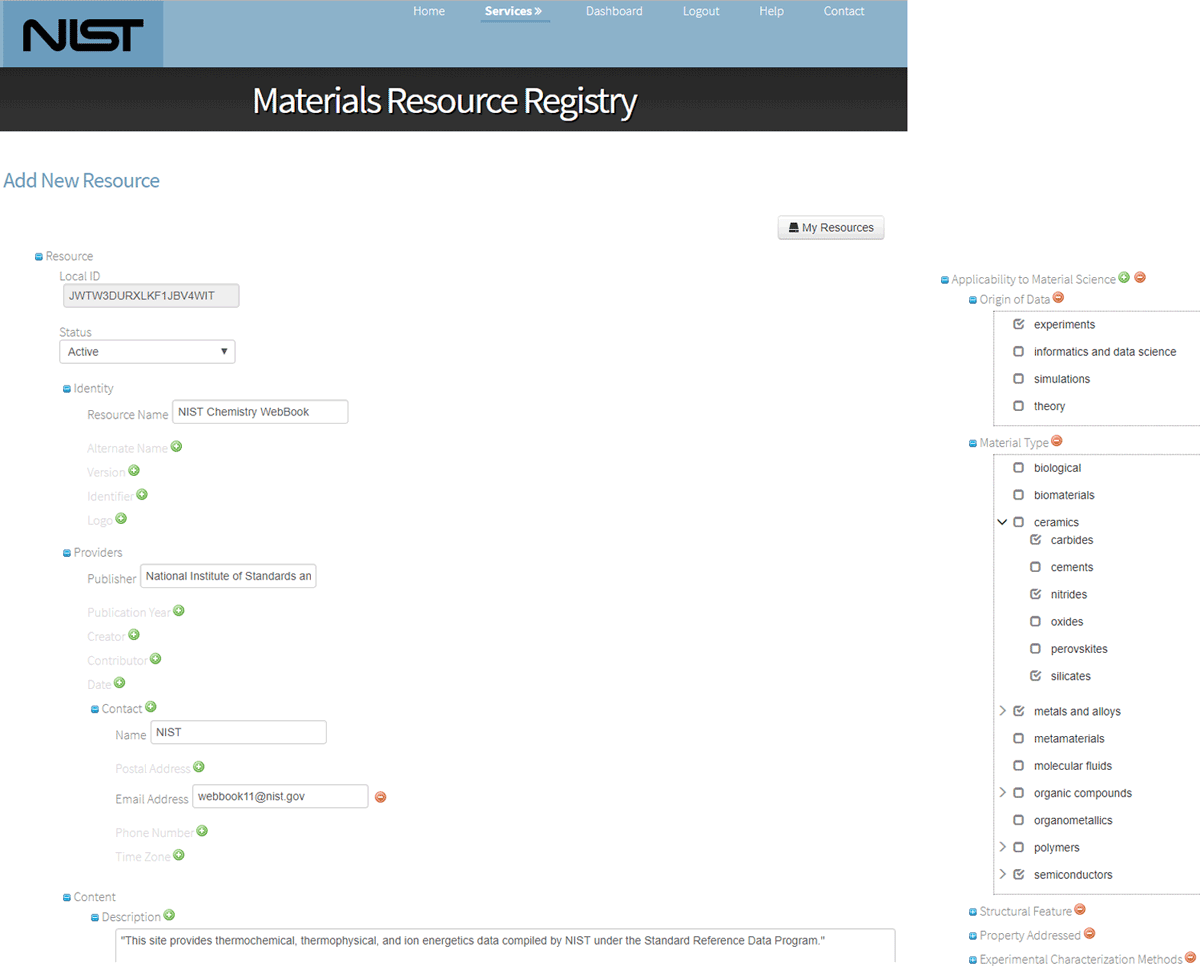Open the Dashboard page
This screenshot has height=966, width=1200.
pyautogui.click(x=614, y=11)
